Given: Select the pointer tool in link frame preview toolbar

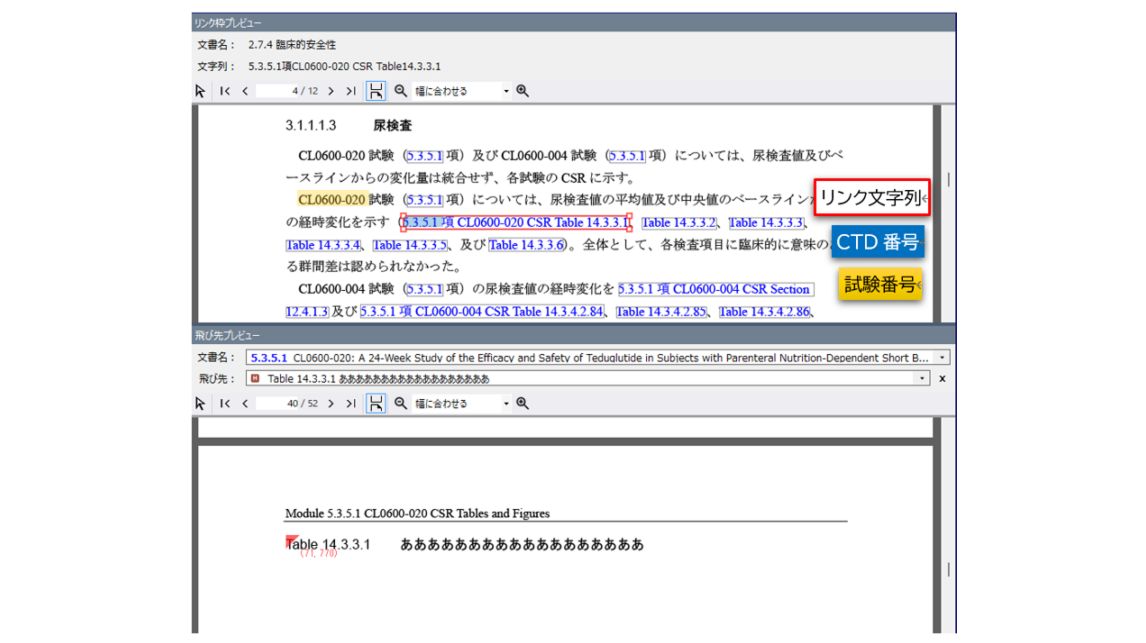Looking at the screenshot, I should (200, 91).
